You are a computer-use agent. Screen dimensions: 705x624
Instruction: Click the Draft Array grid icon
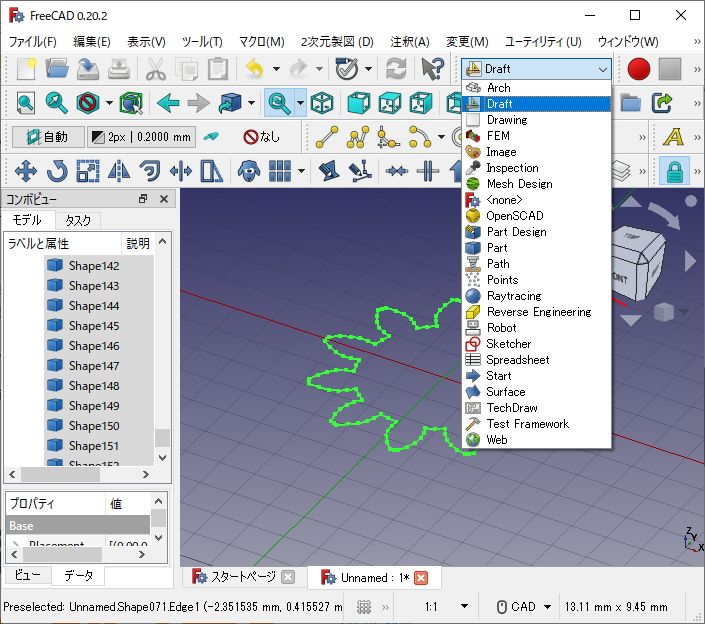280,171
